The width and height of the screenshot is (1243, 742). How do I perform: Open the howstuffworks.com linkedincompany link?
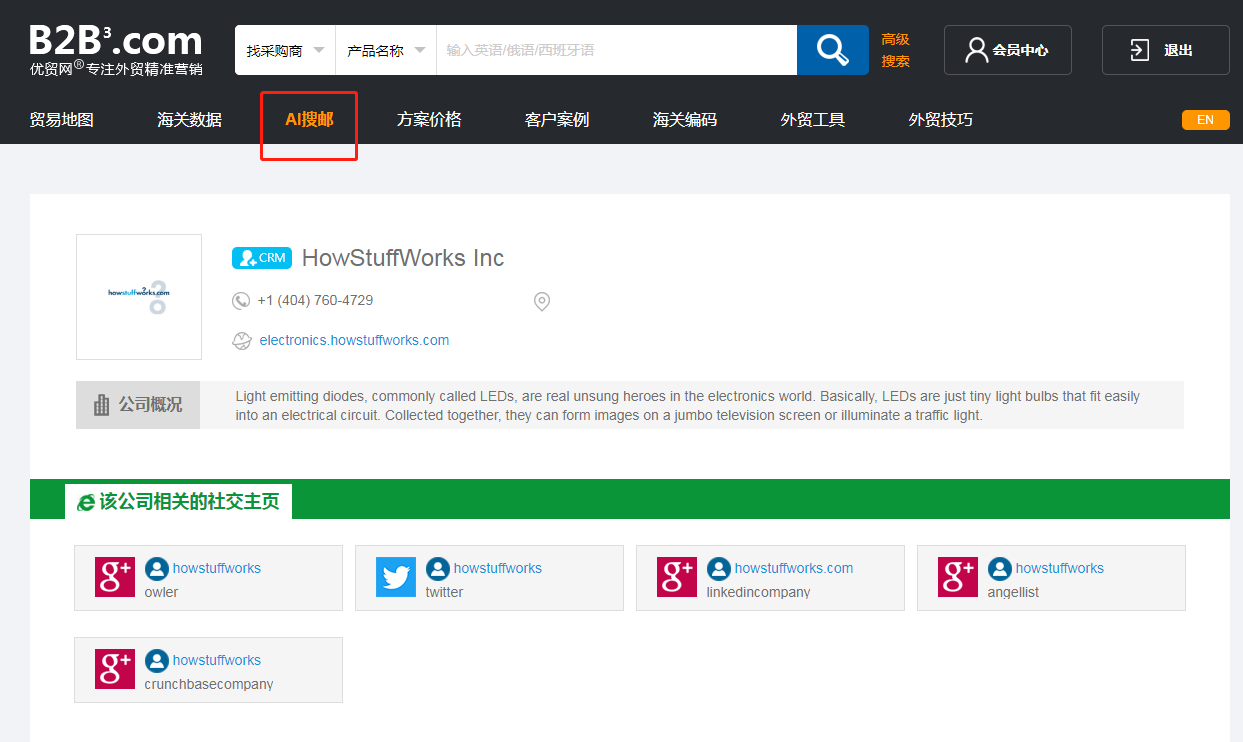(x=794, y=568)
